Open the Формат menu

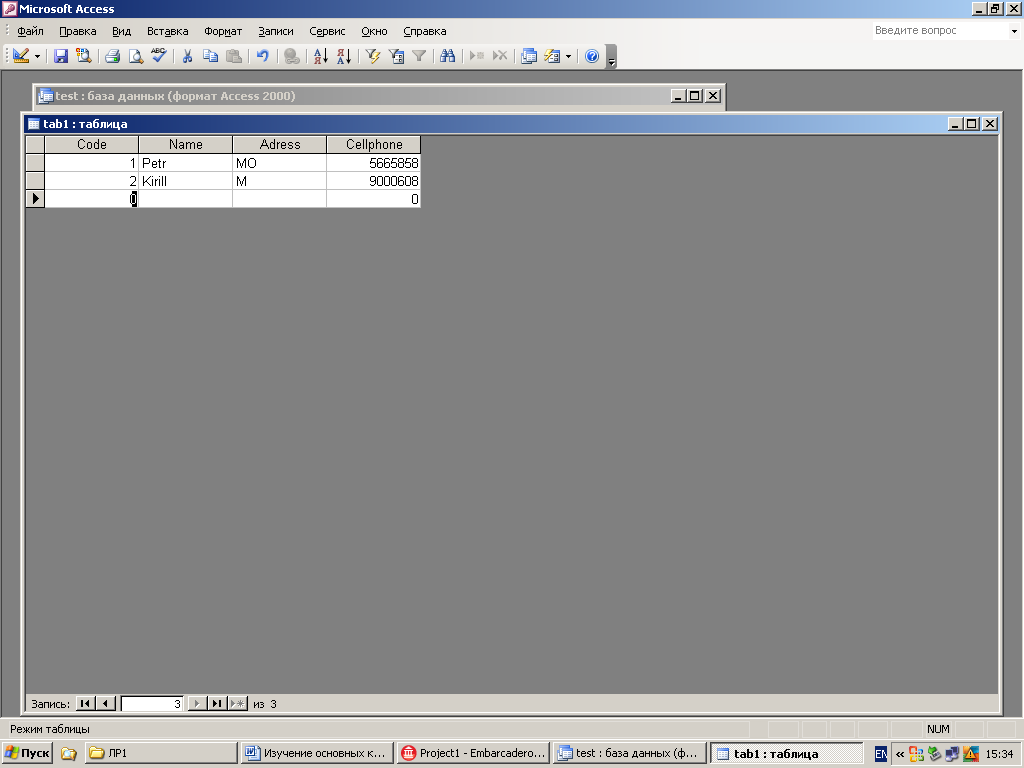[x=223, y=31]
